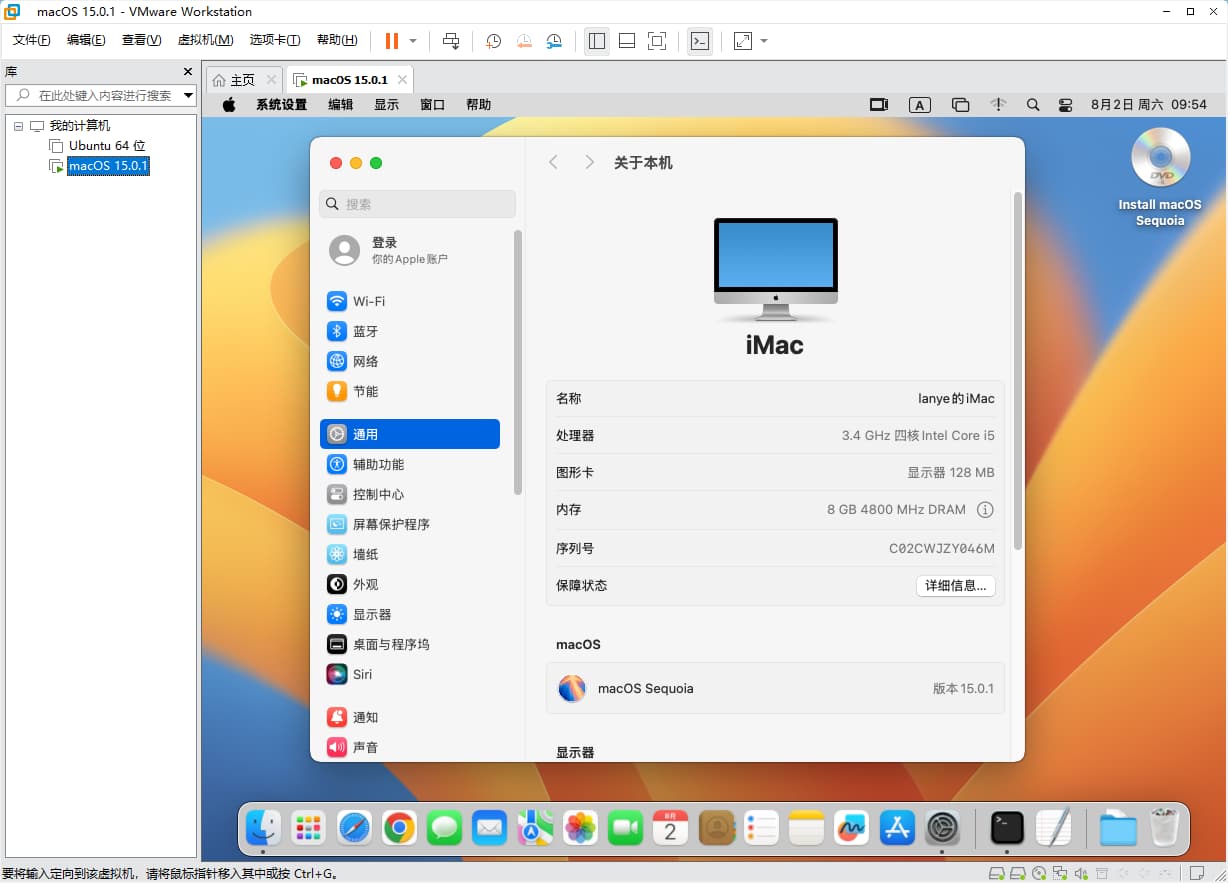Focus the 搜索 field in System Settings

pyautogui.click(x=418, y=204)
